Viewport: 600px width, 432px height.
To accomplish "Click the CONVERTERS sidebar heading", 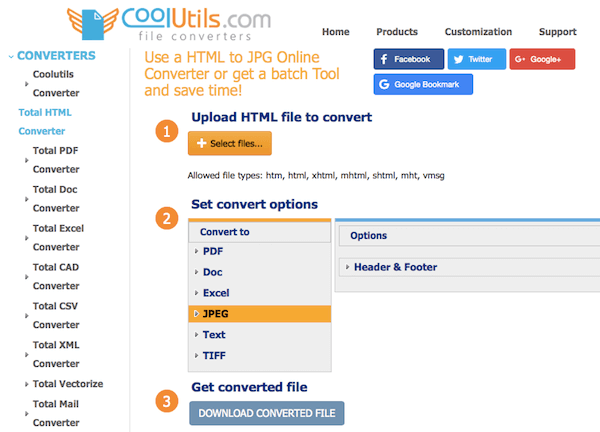I will point(56,56).
